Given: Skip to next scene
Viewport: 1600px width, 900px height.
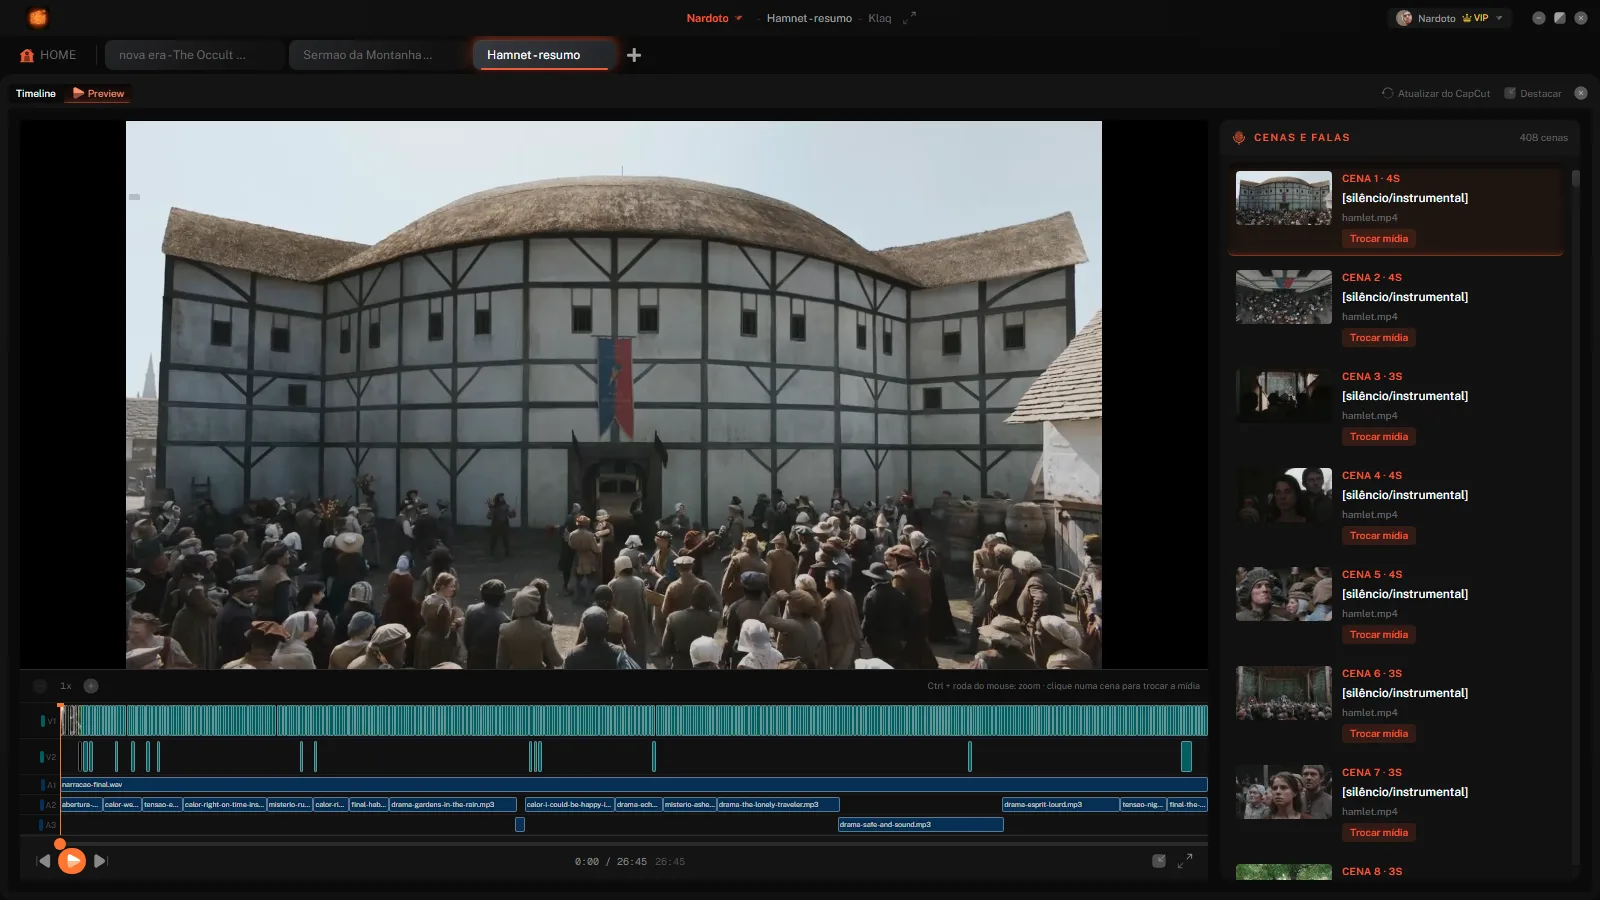Looking at the screenshot, I should click(x=100, y=861).
